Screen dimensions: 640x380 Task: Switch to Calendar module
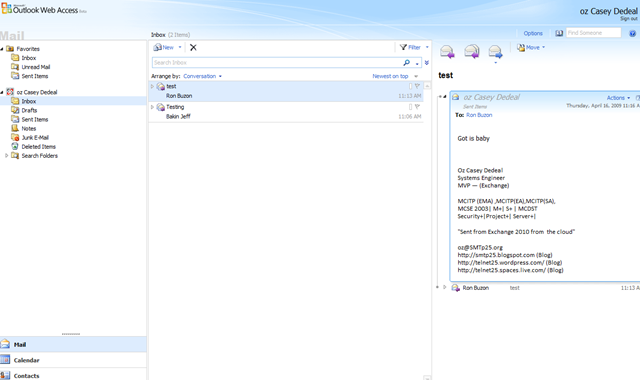(x=73, y=360)
